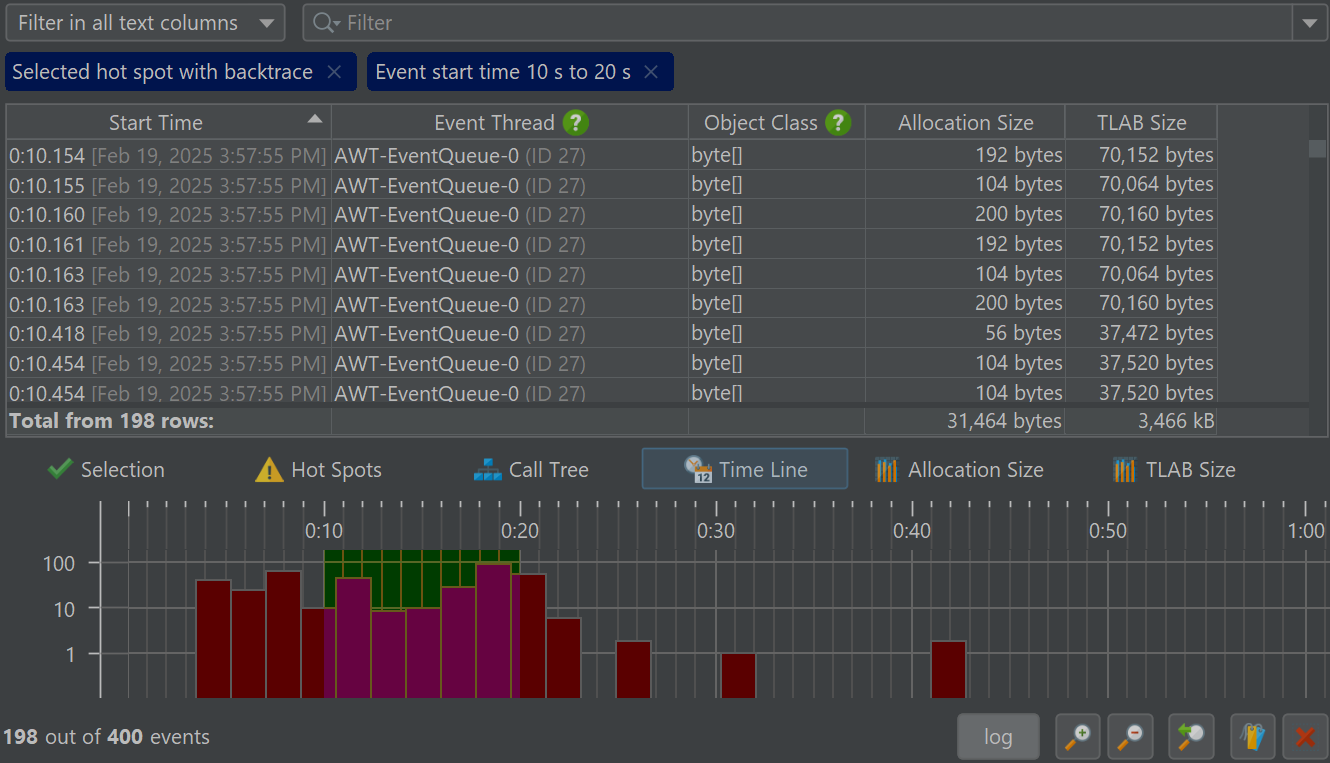Expand the filter history dropdown arrow
1330x763 pixels.
click(x=1309, y=23)
